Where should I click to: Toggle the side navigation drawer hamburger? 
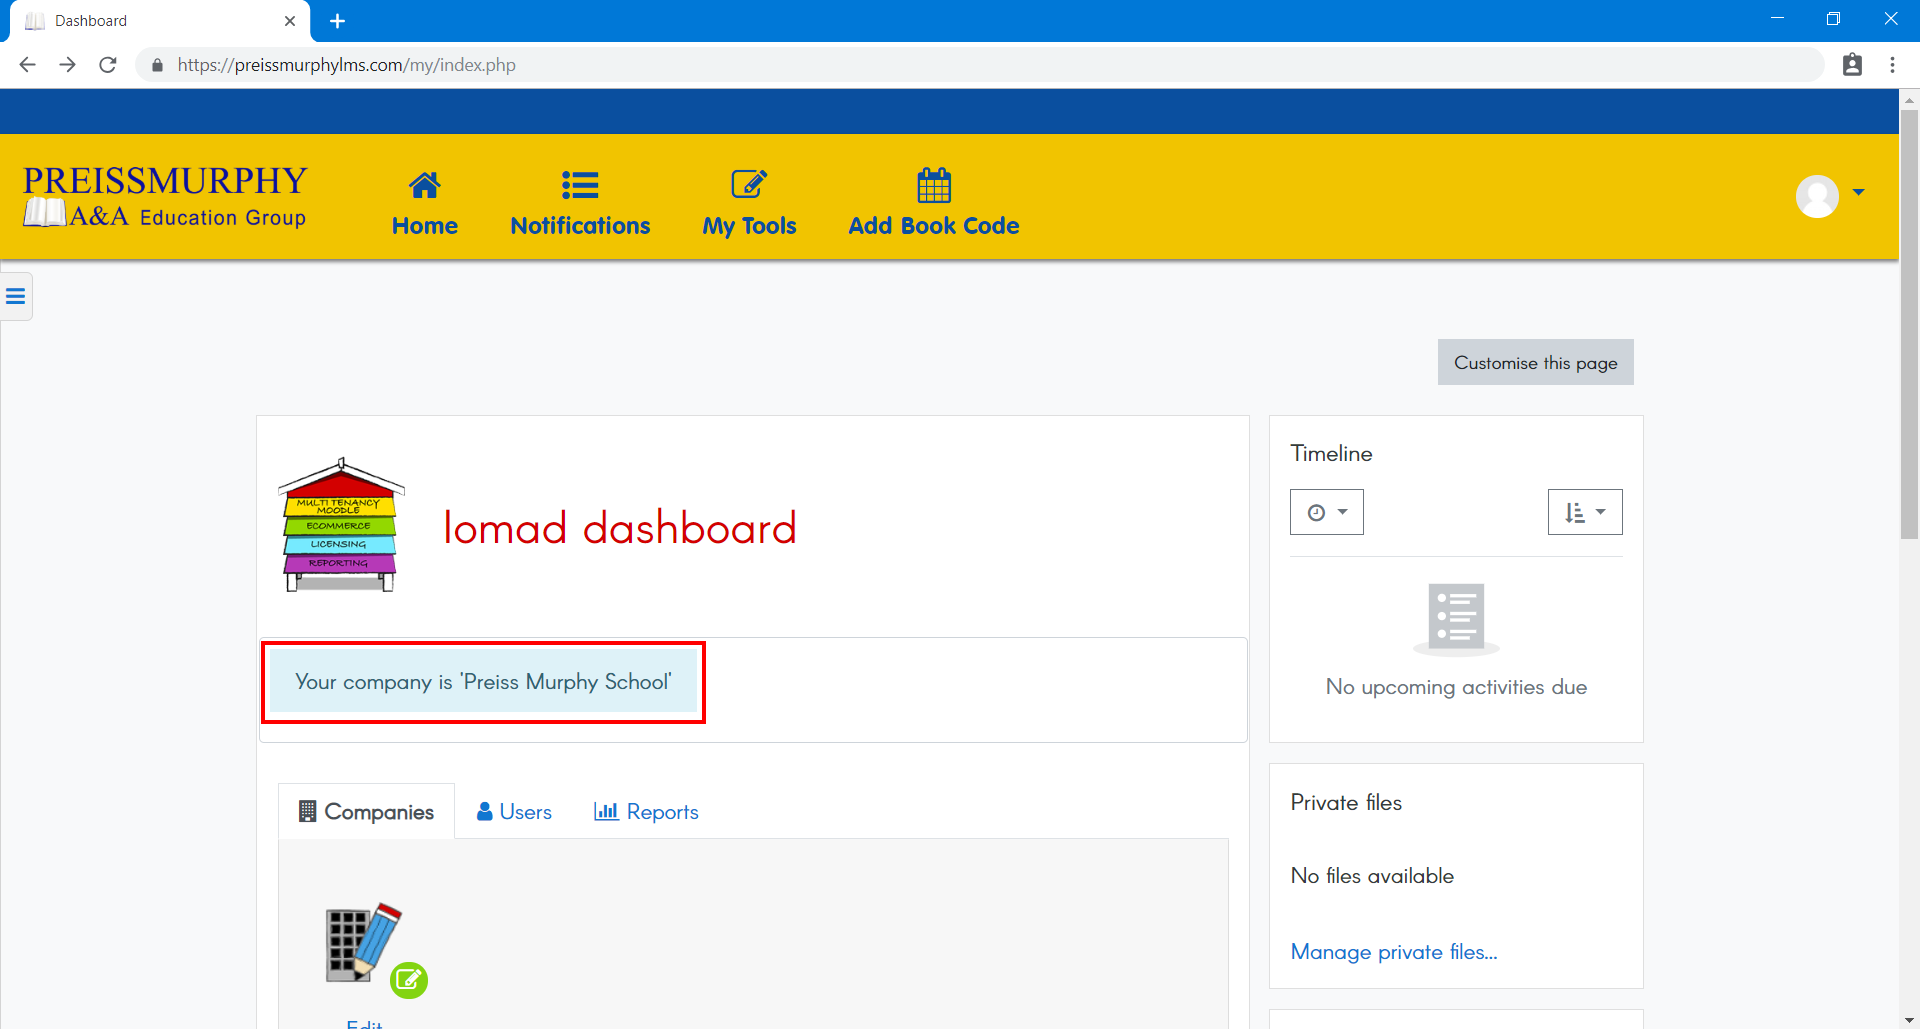(16, 296)
